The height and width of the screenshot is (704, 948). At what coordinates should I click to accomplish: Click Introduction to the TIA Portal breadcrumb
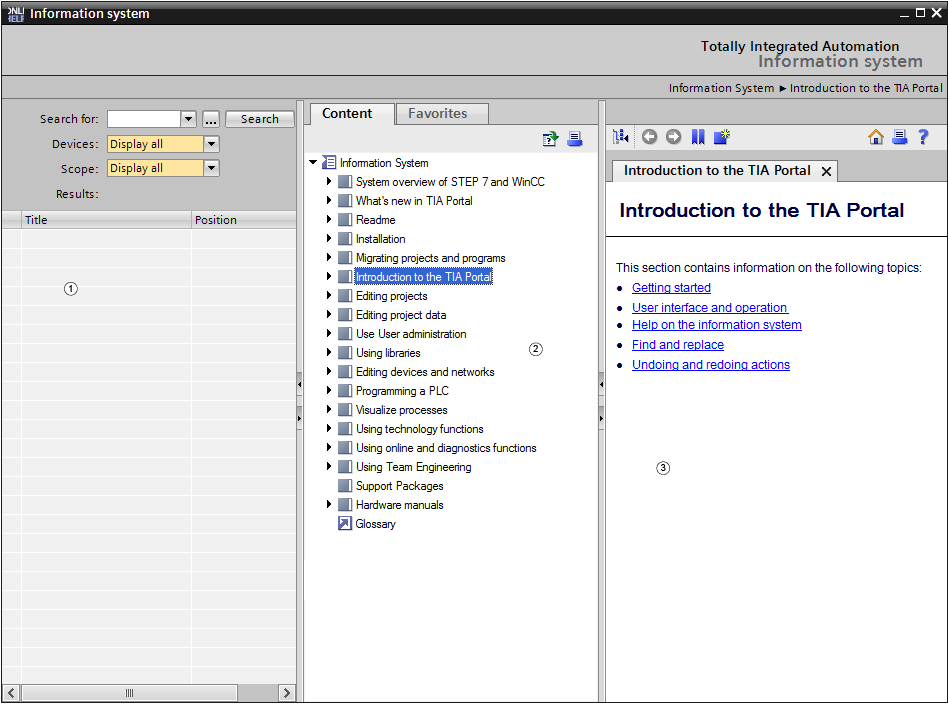coord(866,88)
